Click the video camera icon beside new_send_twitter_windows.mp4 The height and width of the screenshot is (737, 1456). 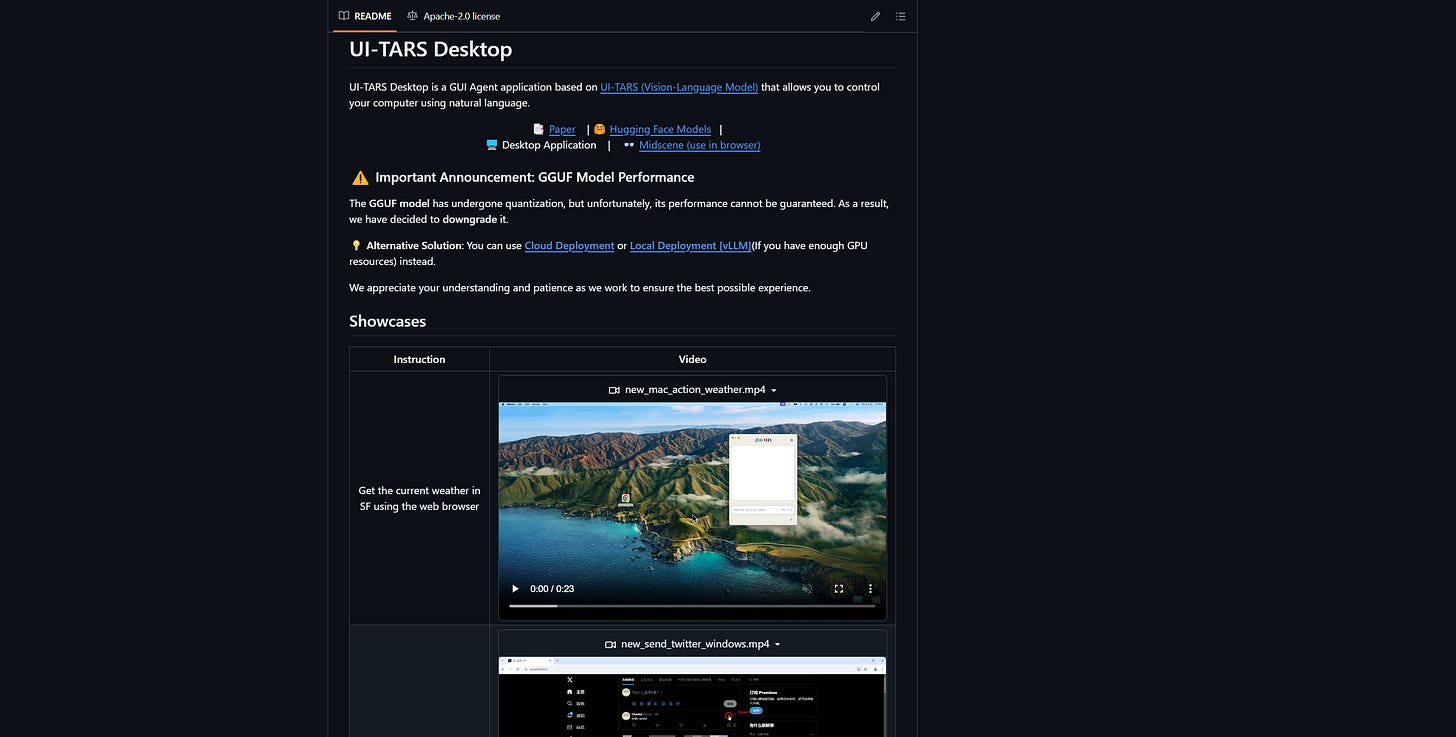point(610,645)
